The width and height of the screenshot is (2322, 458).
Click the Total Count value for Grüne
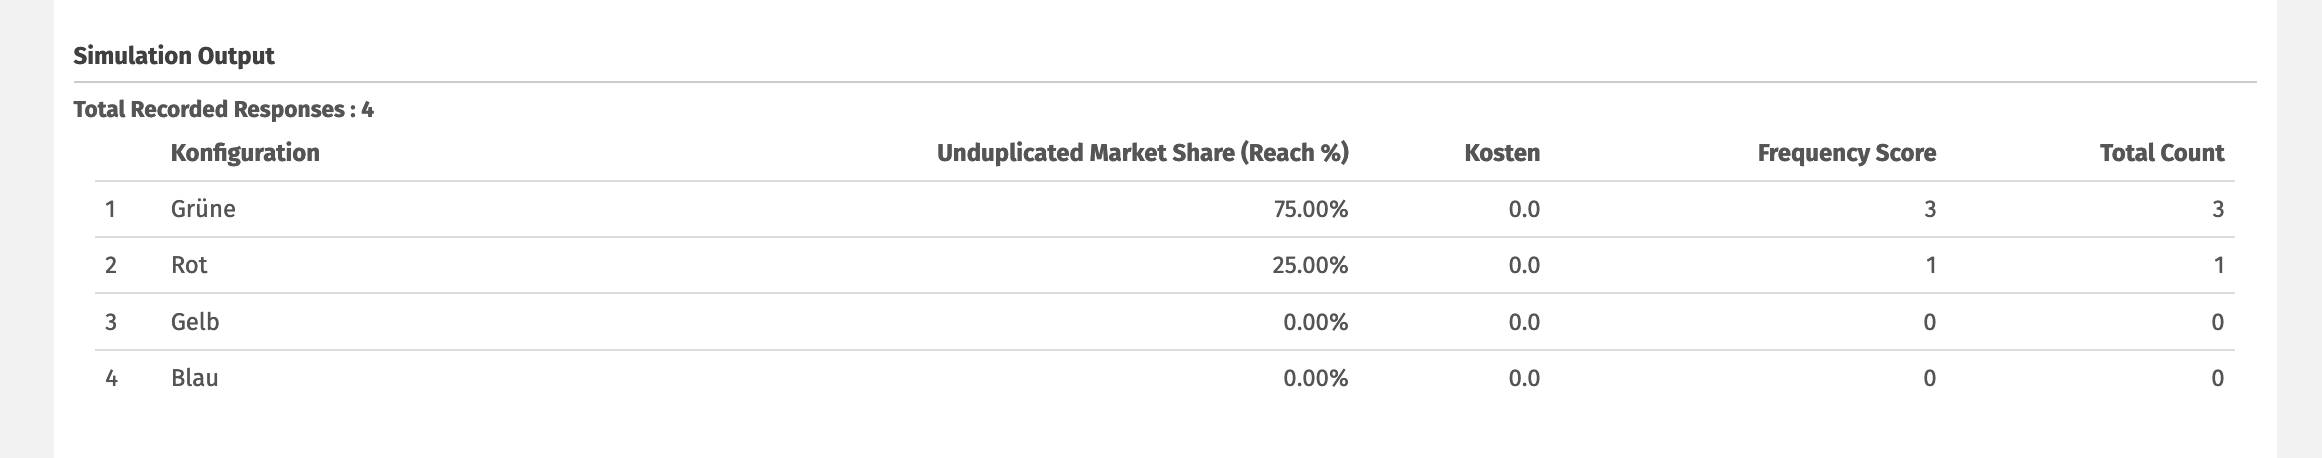2217,209
